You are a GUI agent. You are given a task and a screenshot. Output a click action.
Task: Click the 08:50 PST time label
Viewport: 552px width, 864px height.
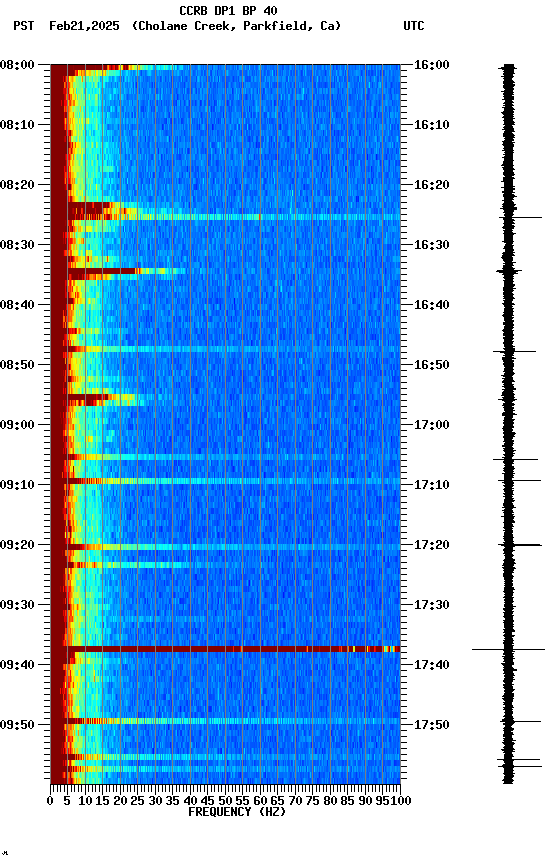pyautogui.click(x=17, y=365)
